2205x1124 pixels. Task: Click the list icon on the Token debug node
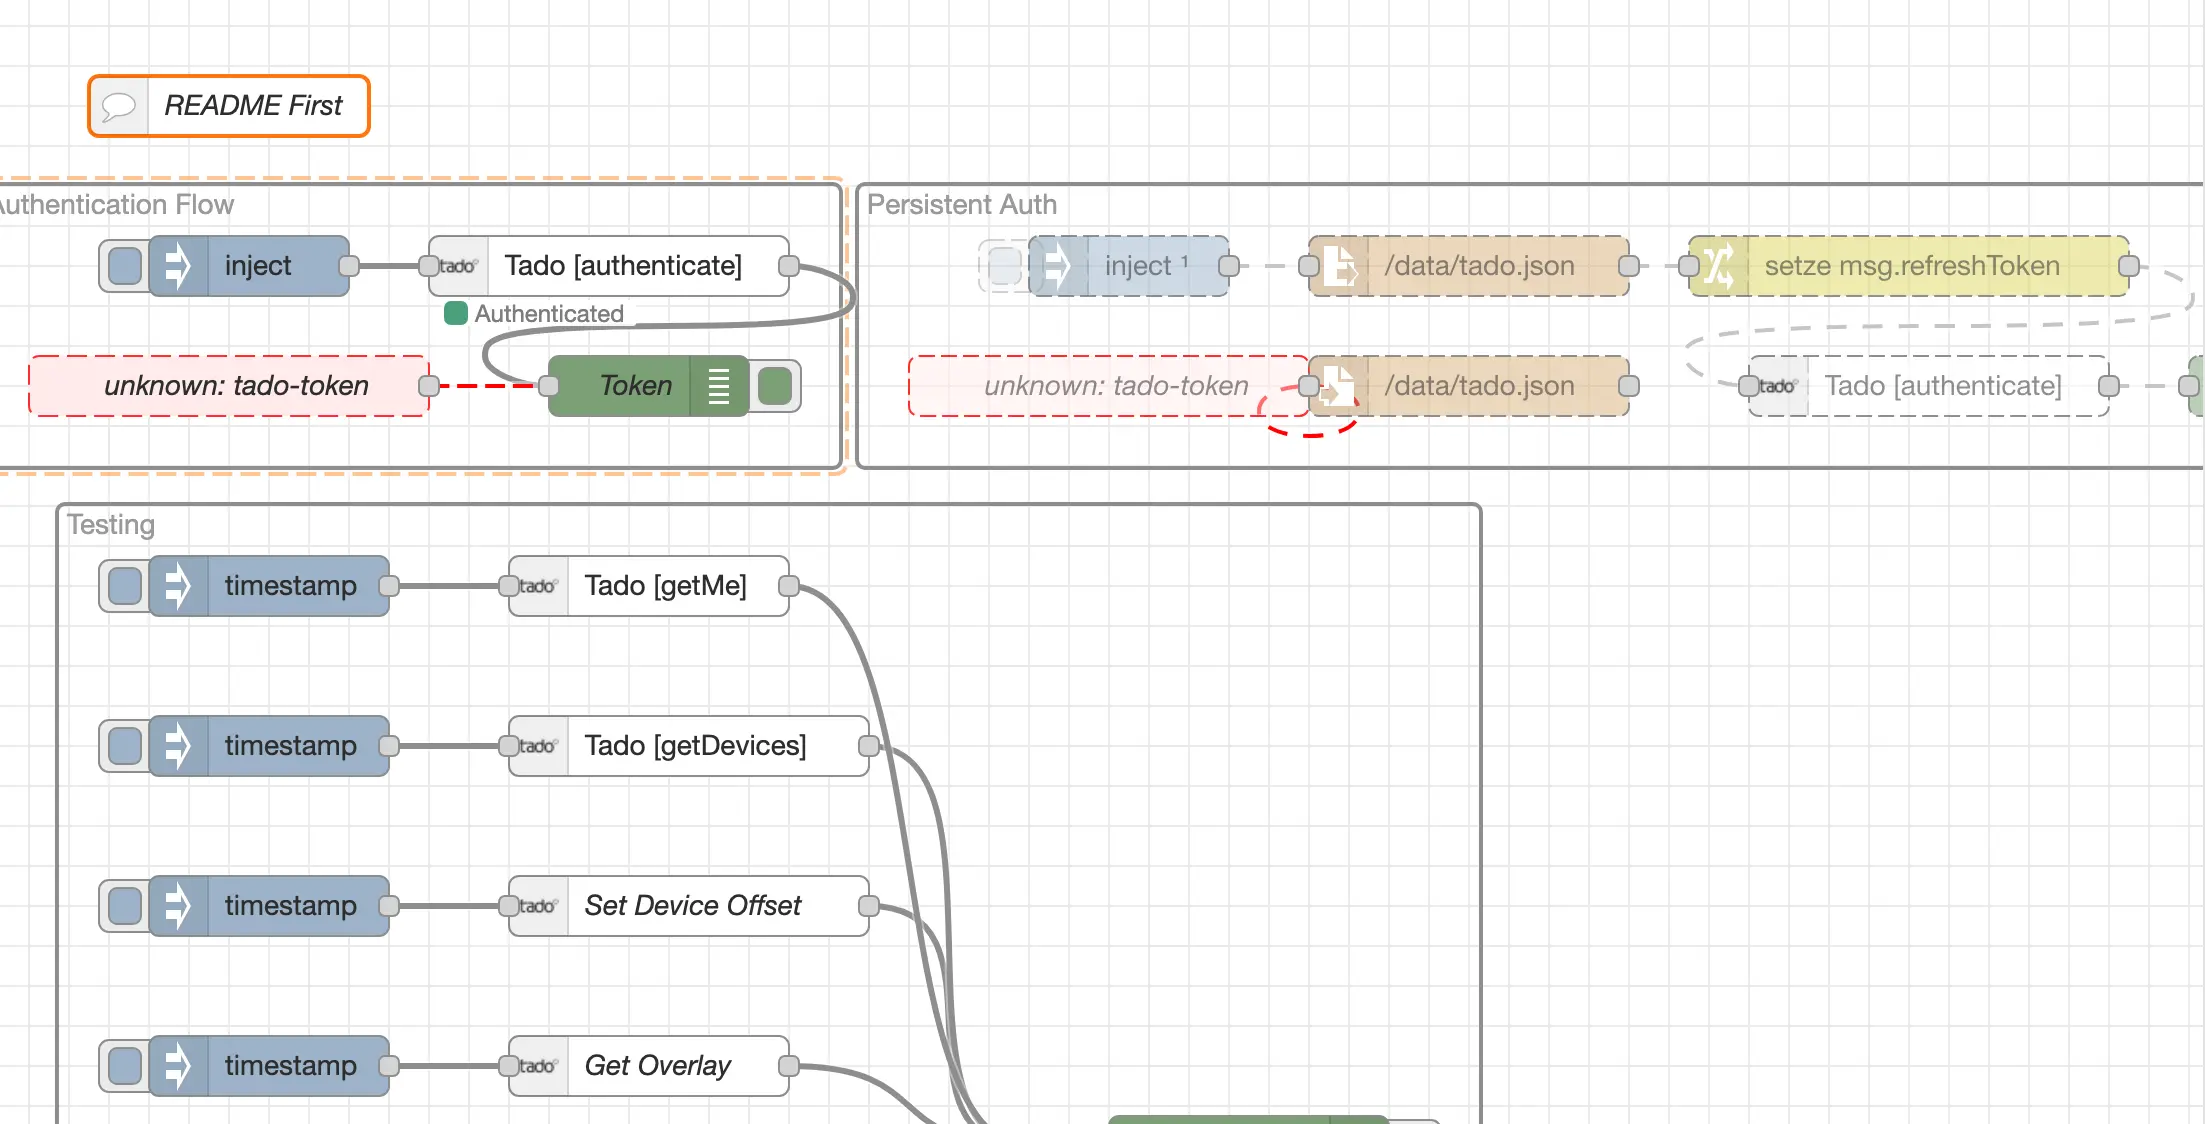point(719,386)
